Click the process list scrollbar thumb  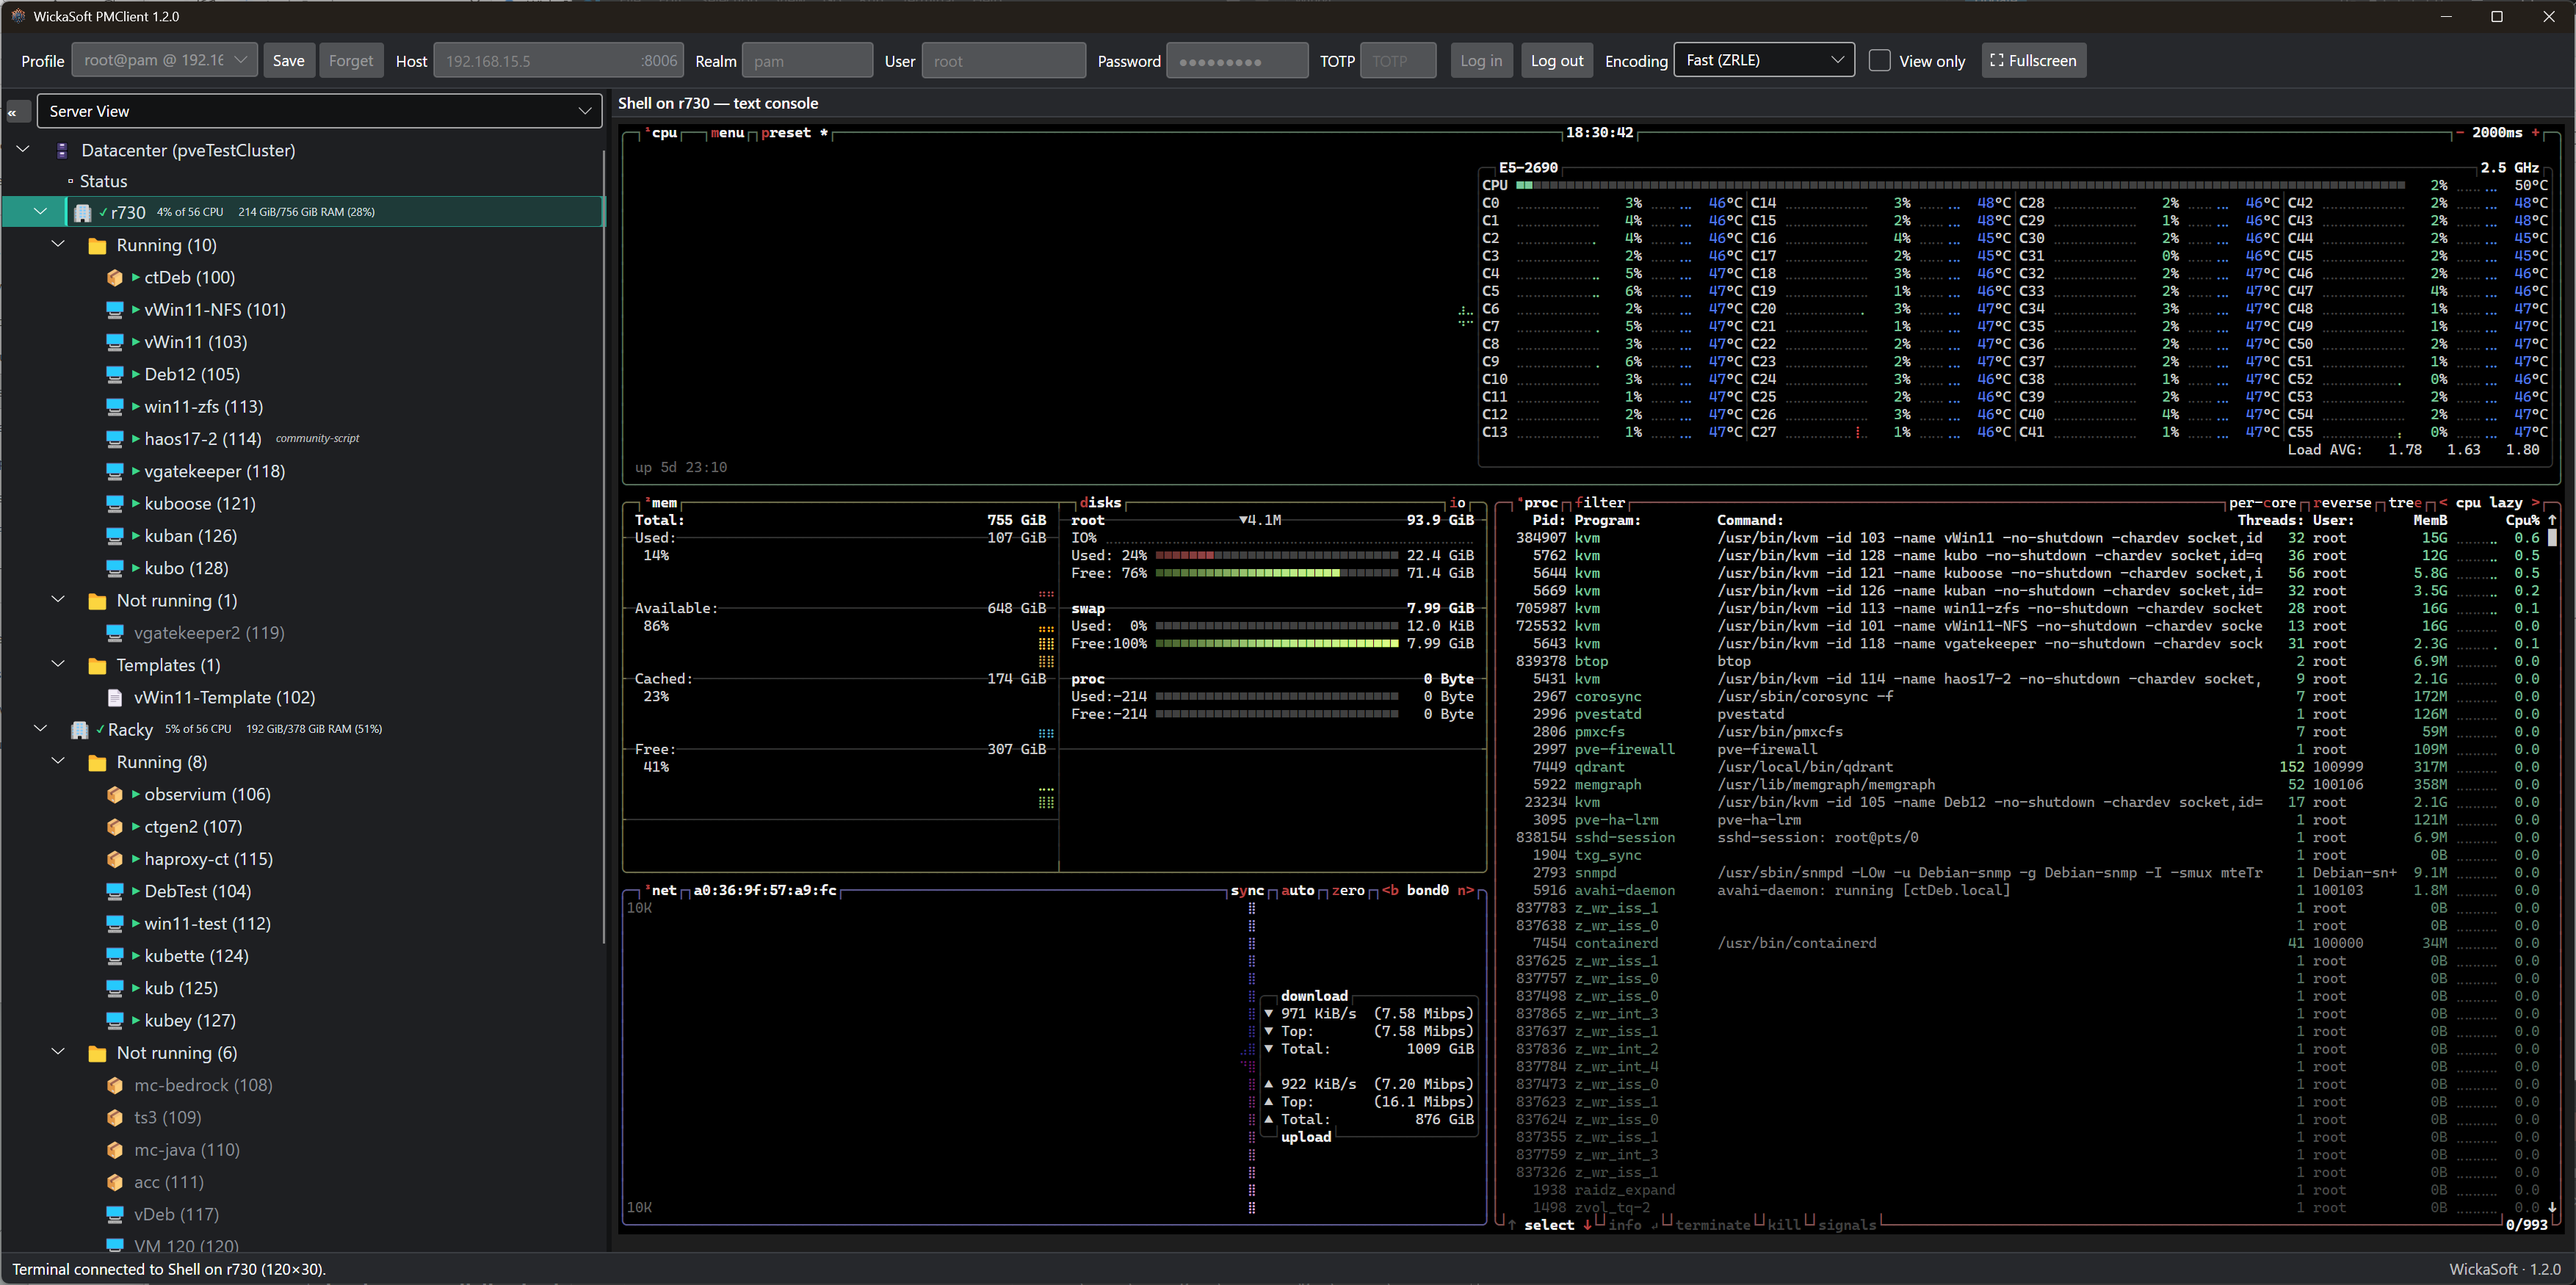point(2553,538)
